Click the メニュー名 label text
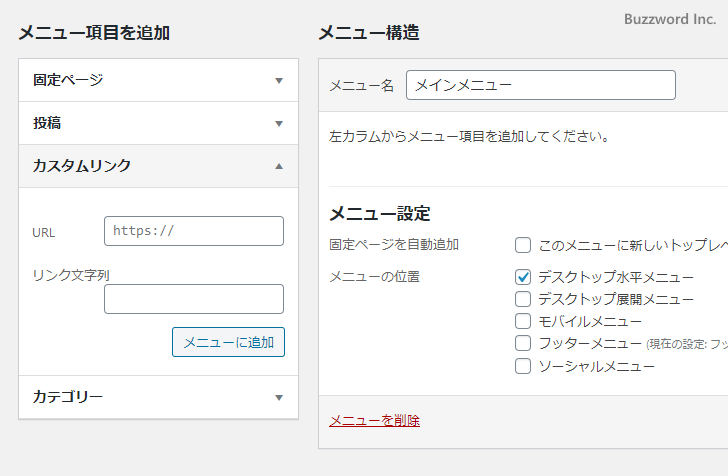Image resolution: width=728 pixels, height=476 pixels. 361,86
